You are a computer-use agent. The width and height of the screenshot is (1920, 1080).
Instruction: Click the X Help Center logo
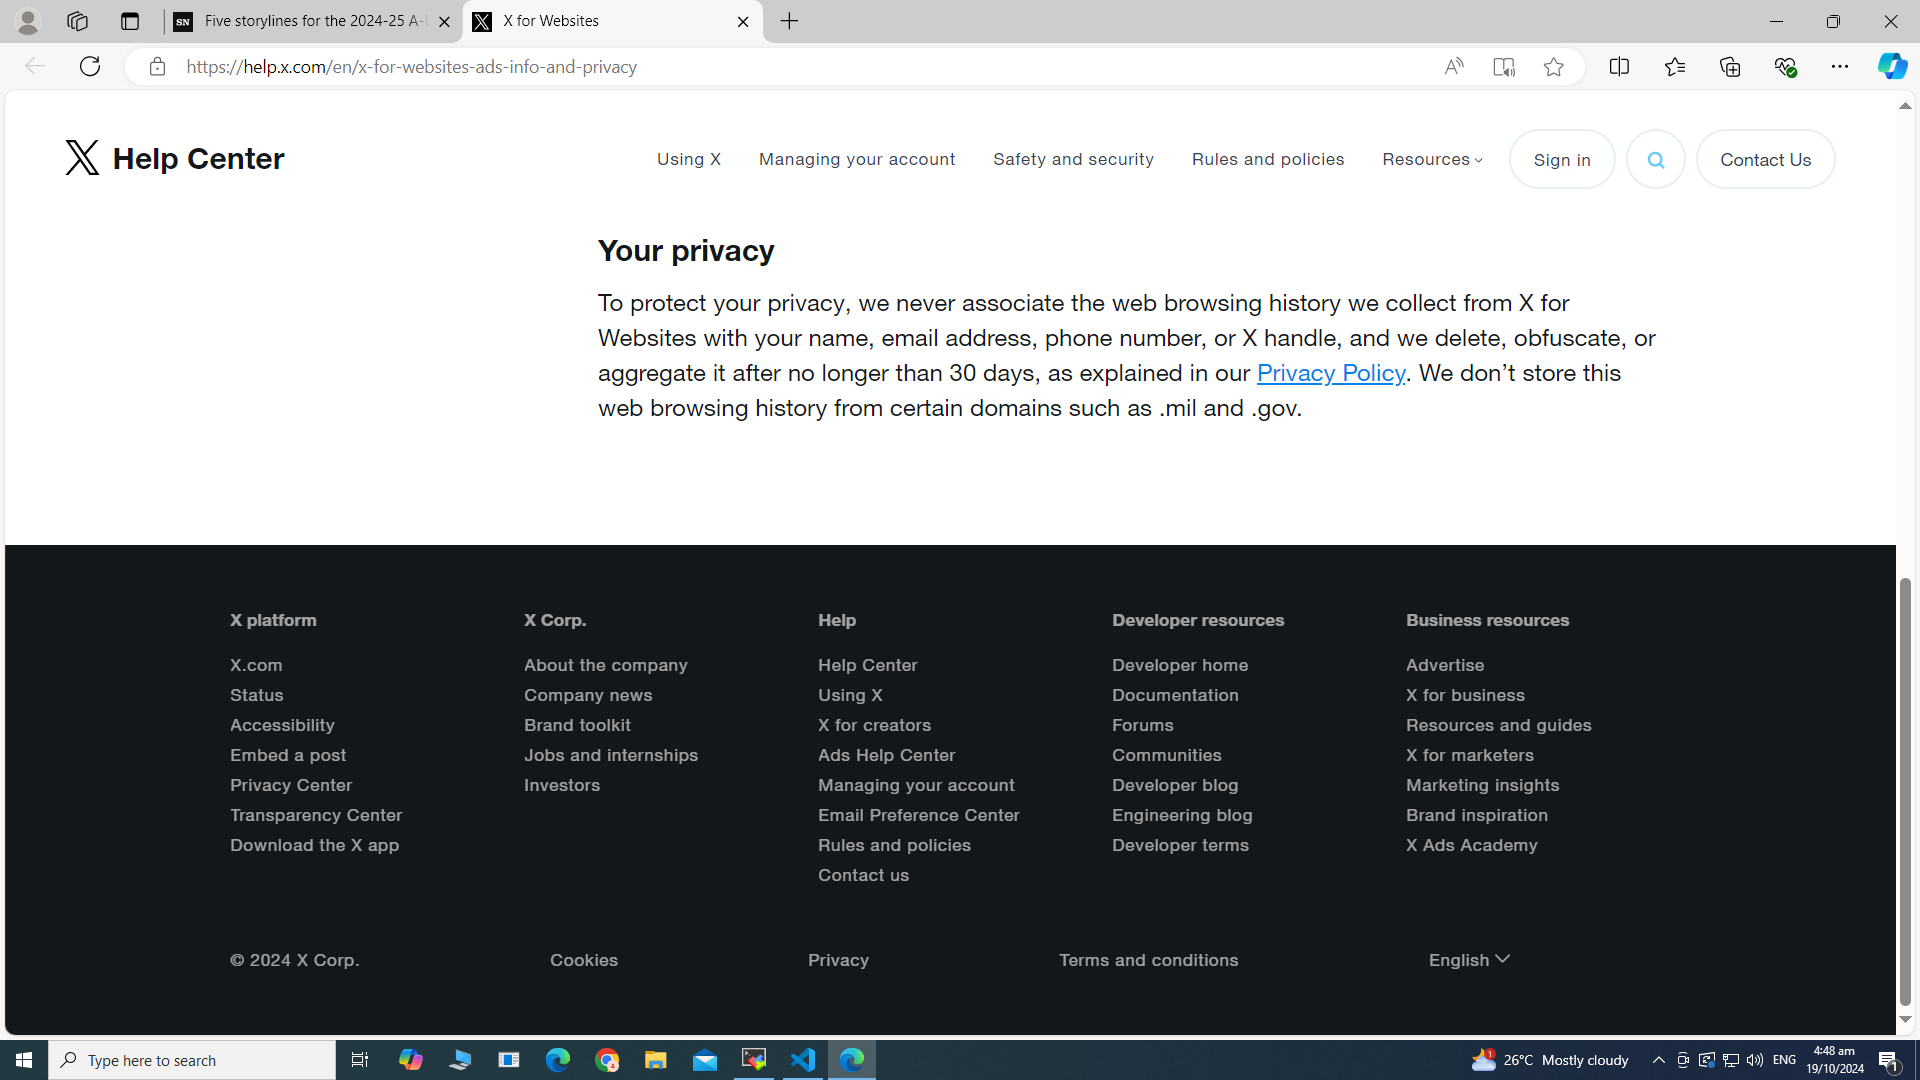pos(174,157)
